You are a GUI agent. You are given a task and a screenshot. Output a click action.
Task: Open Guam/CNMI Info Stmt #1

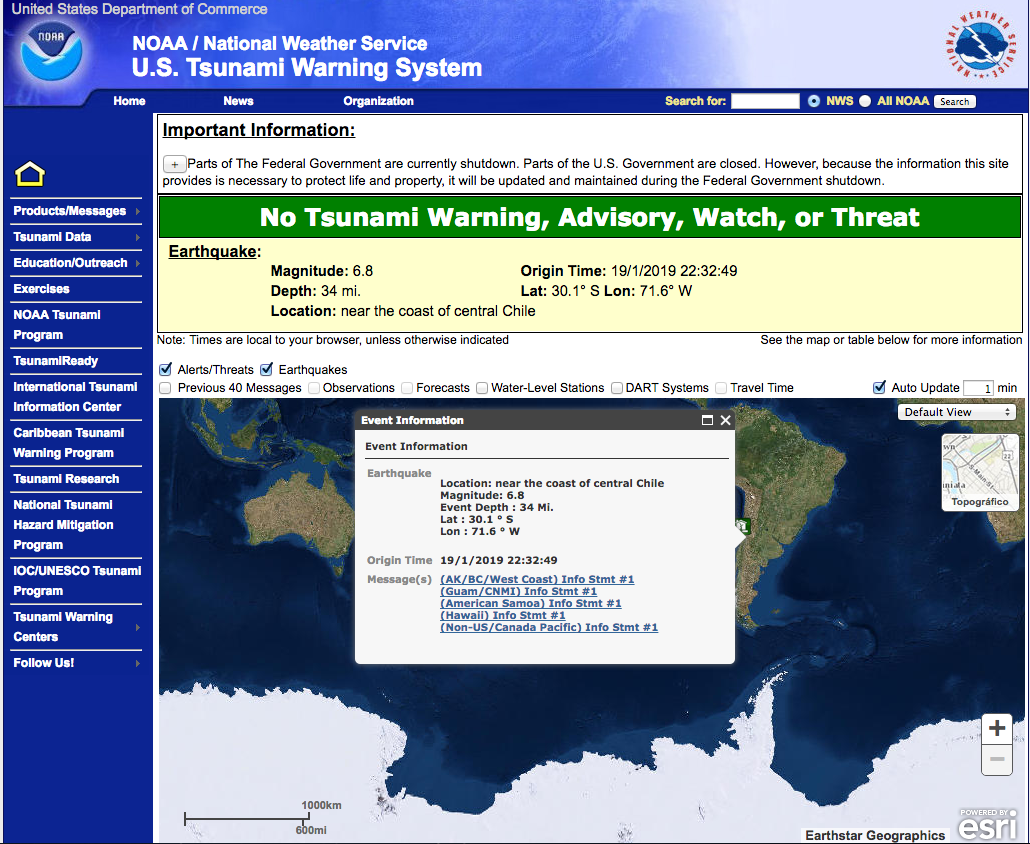click(x=518, y=591)
